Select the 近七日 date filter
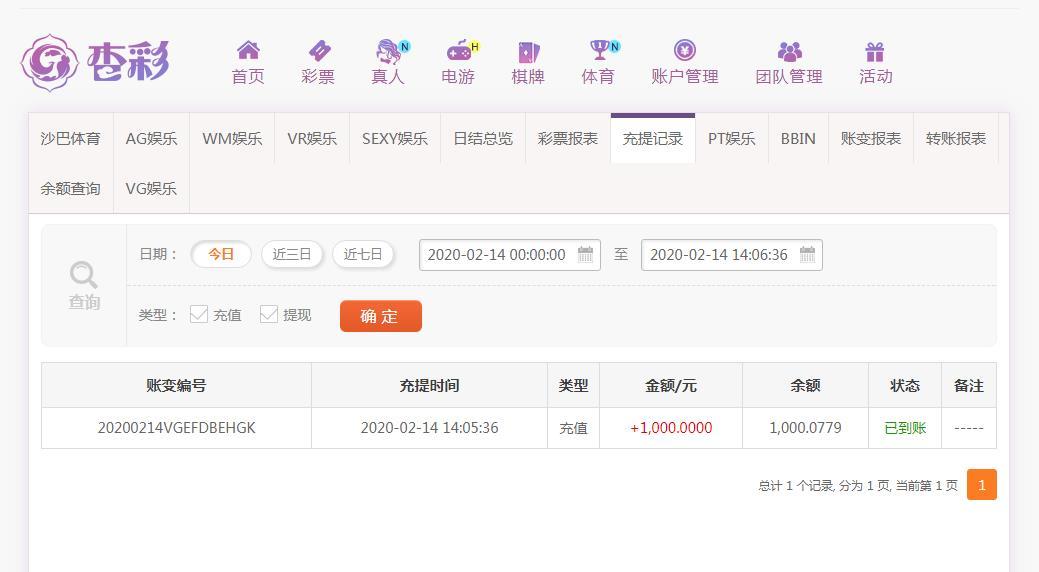The image size is (1039, 572). click(x=362, y=255)
